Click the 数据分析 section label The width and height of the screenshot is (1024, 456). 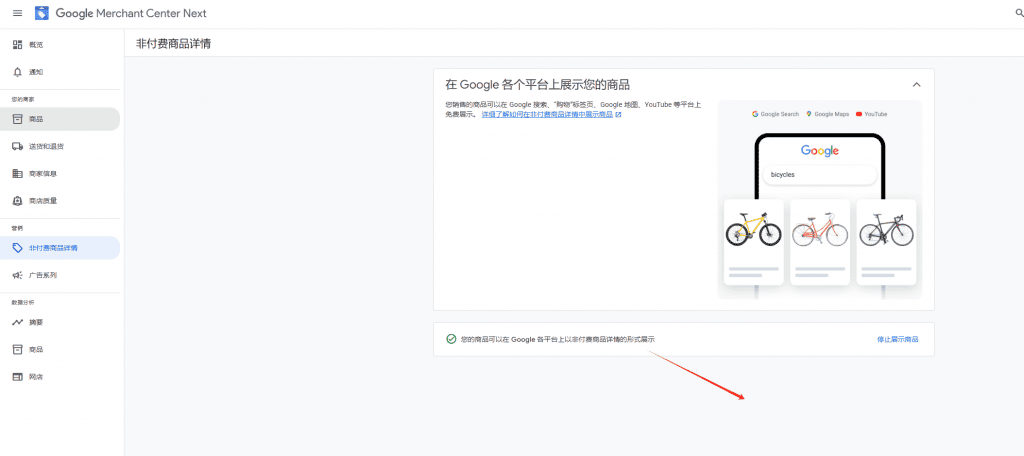[x=22, y=302]
